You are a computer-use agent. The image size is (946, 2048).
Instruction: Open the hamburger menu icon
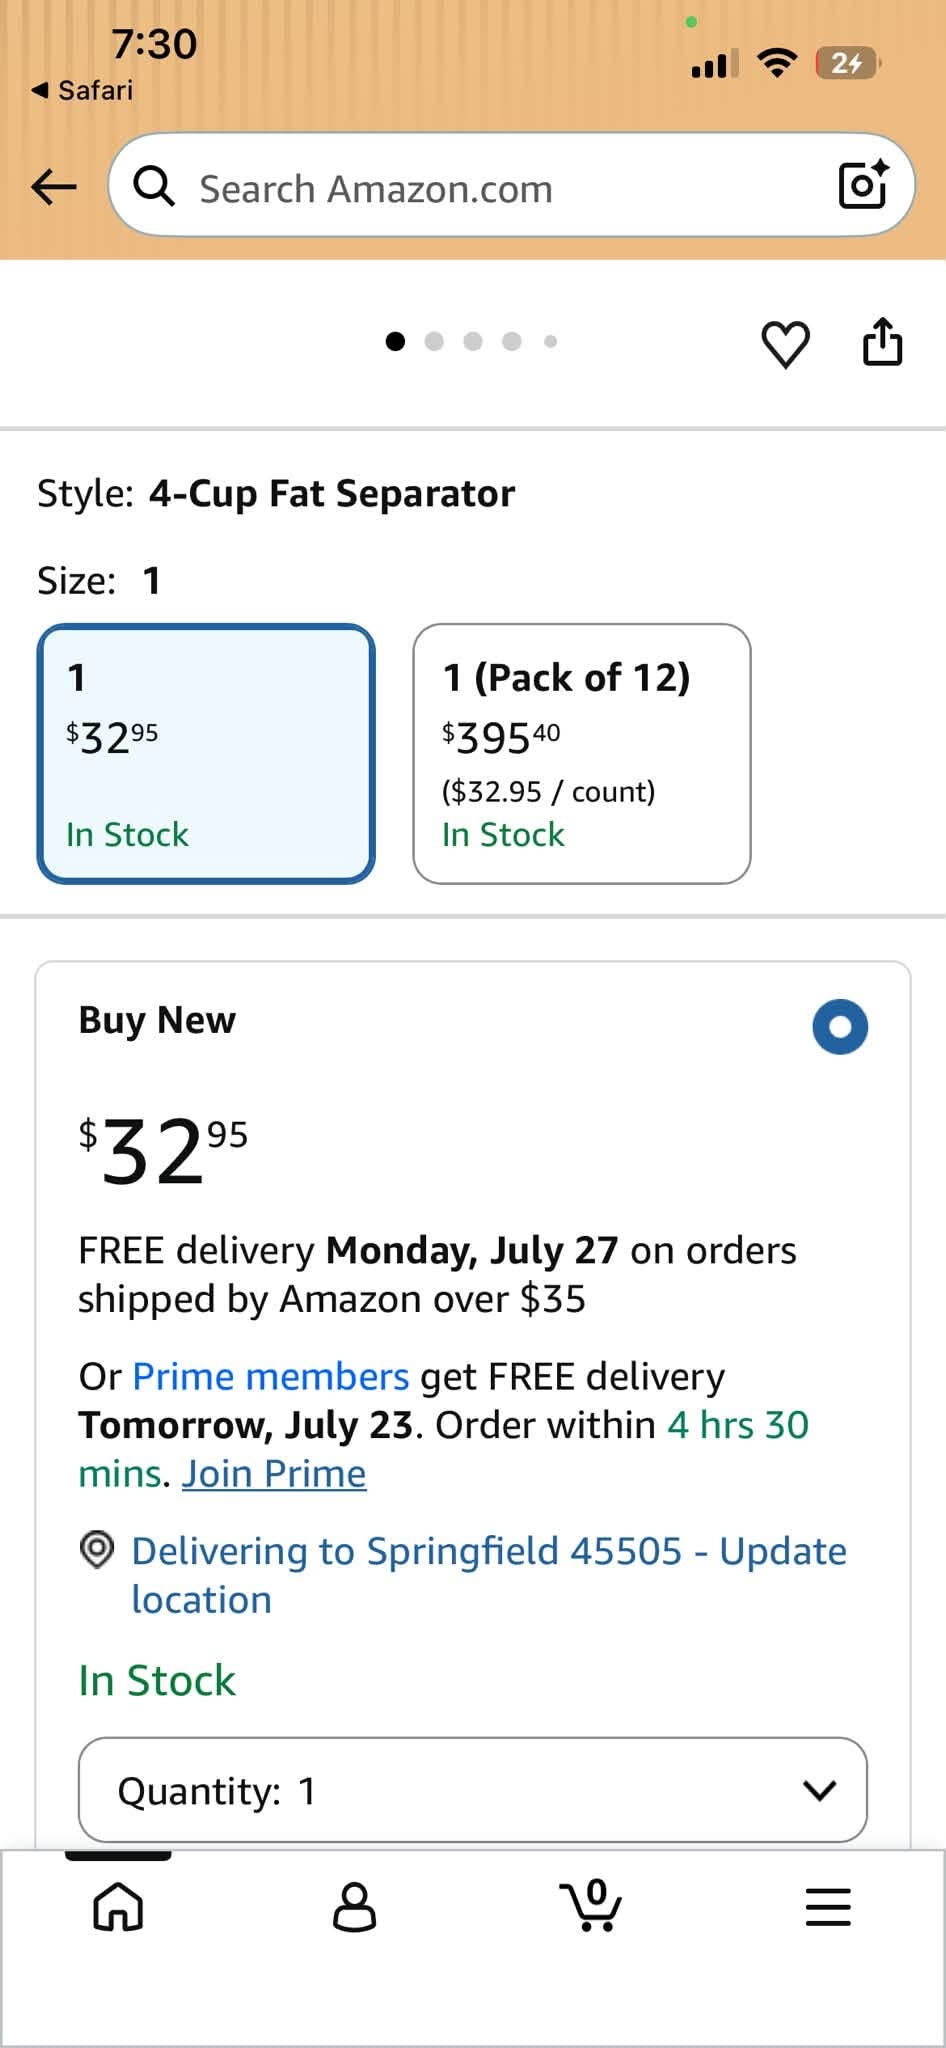click(828, 1907)
